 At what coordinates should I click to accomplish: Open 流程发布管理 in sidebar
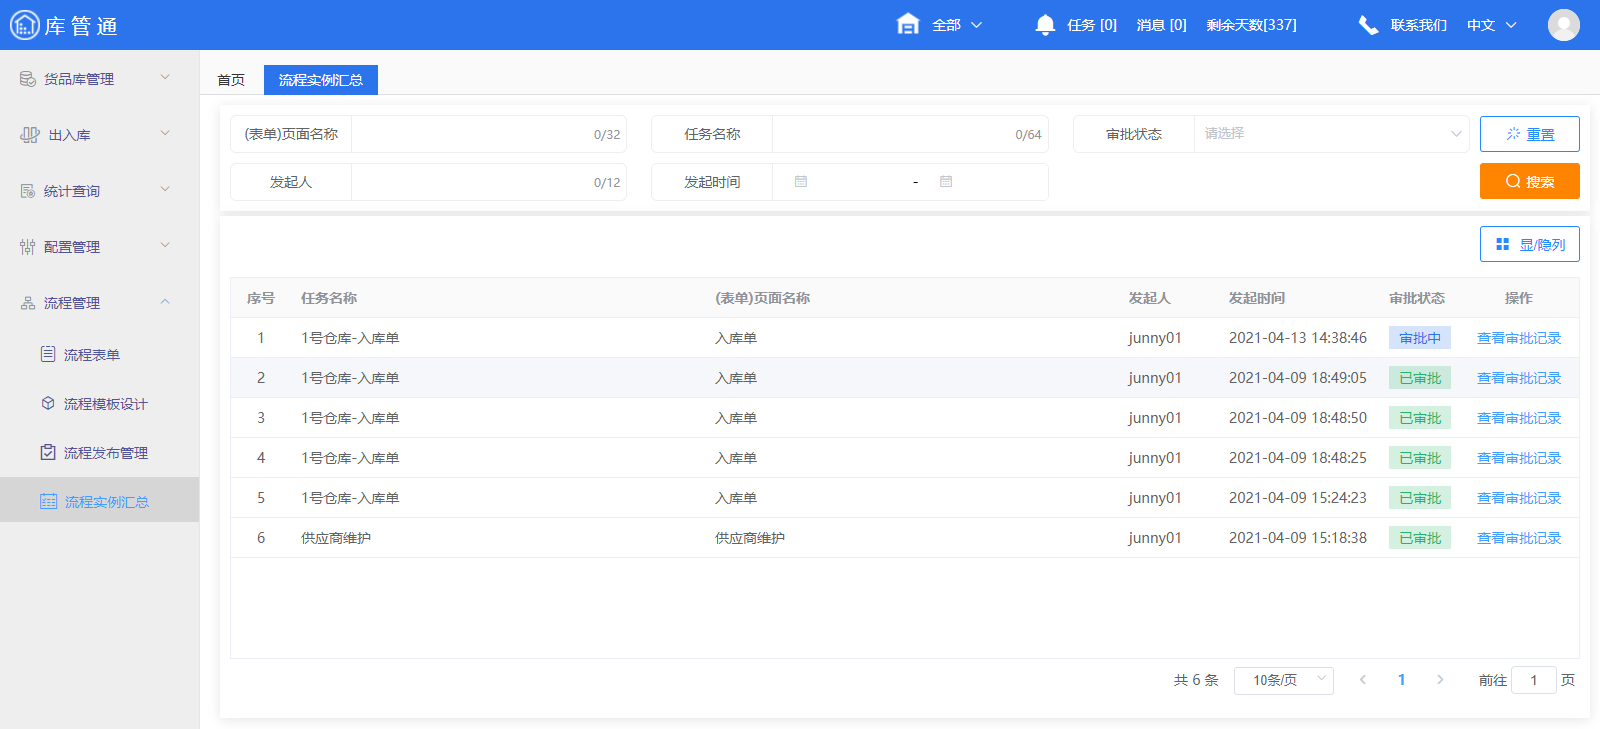click(105, 453)
